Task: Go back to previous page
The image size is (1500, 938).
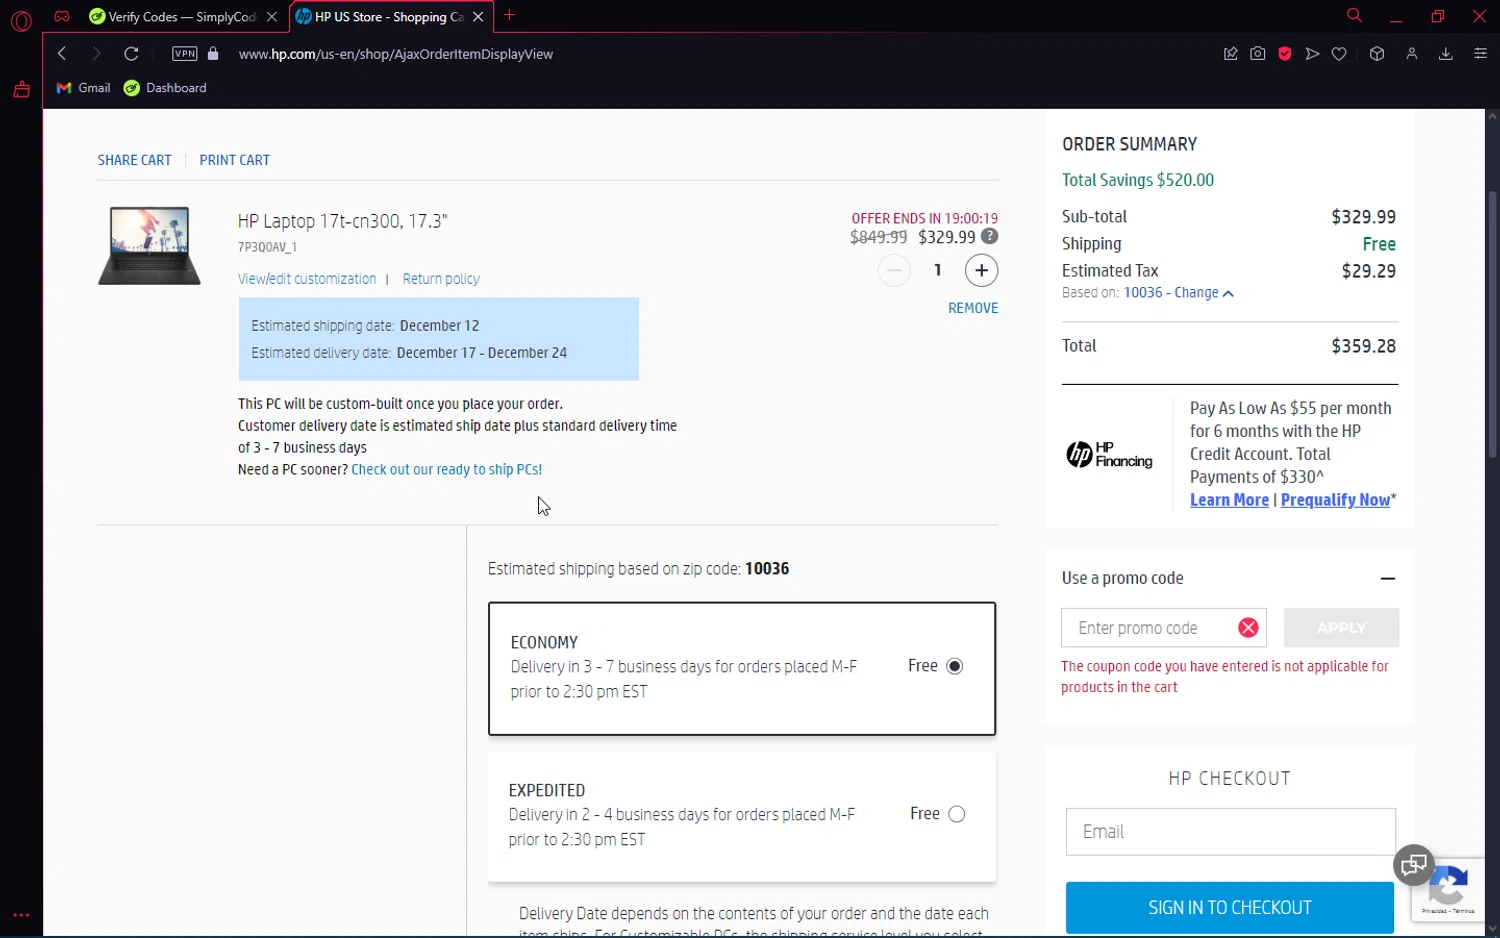Action: point(62,54)
